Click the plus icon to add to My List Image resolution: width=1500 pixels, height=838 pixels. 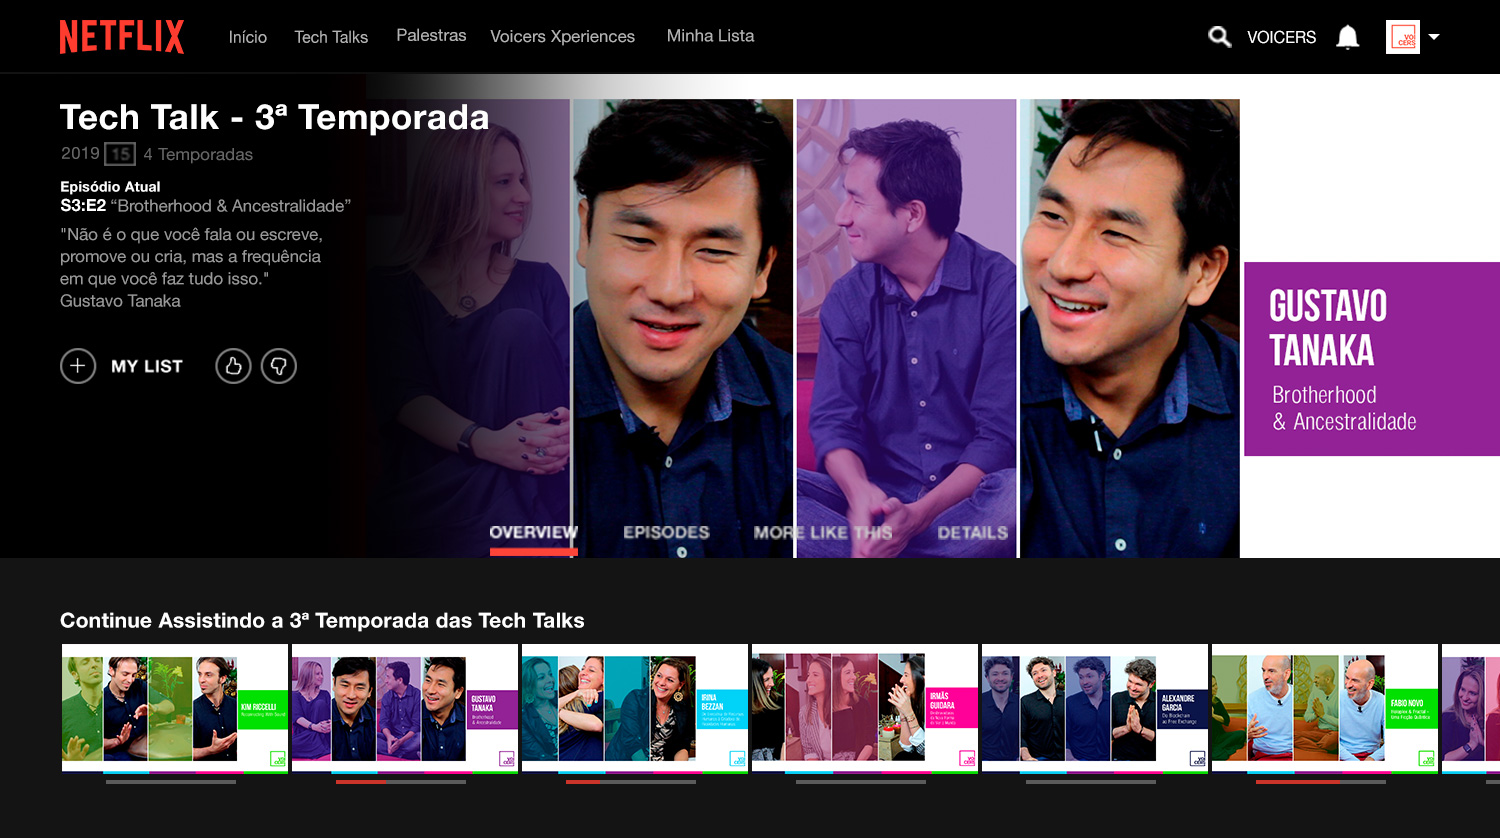point(78,366)
